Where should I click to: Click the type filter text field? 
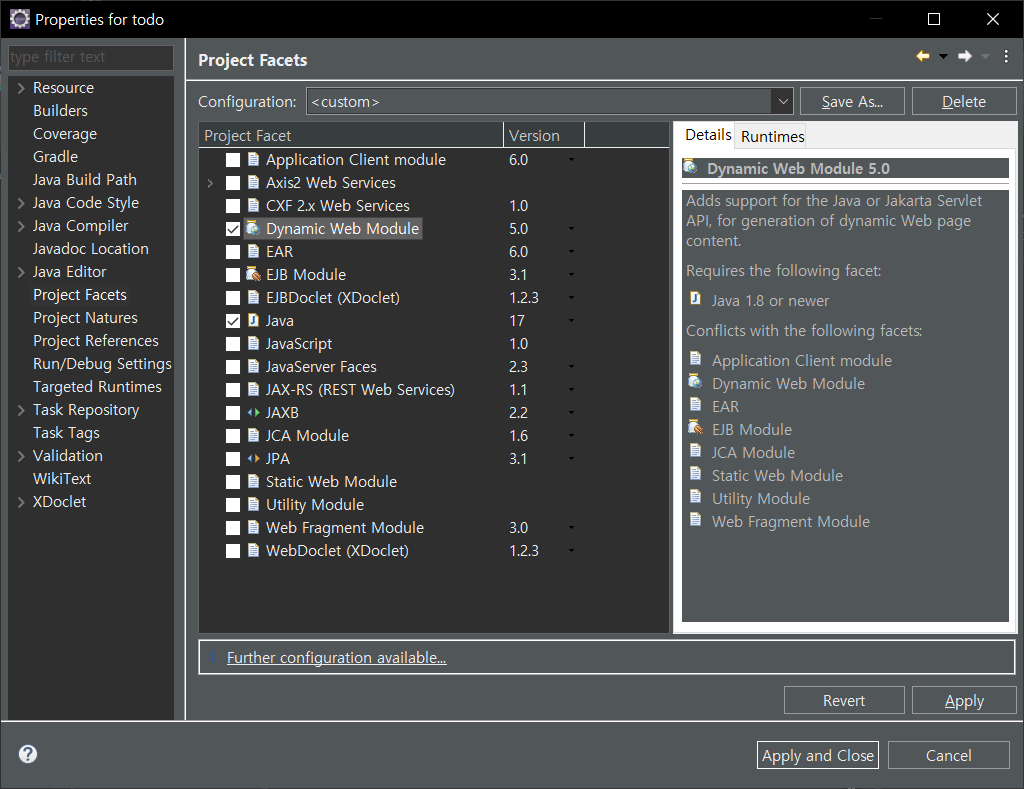pos(91,57)
